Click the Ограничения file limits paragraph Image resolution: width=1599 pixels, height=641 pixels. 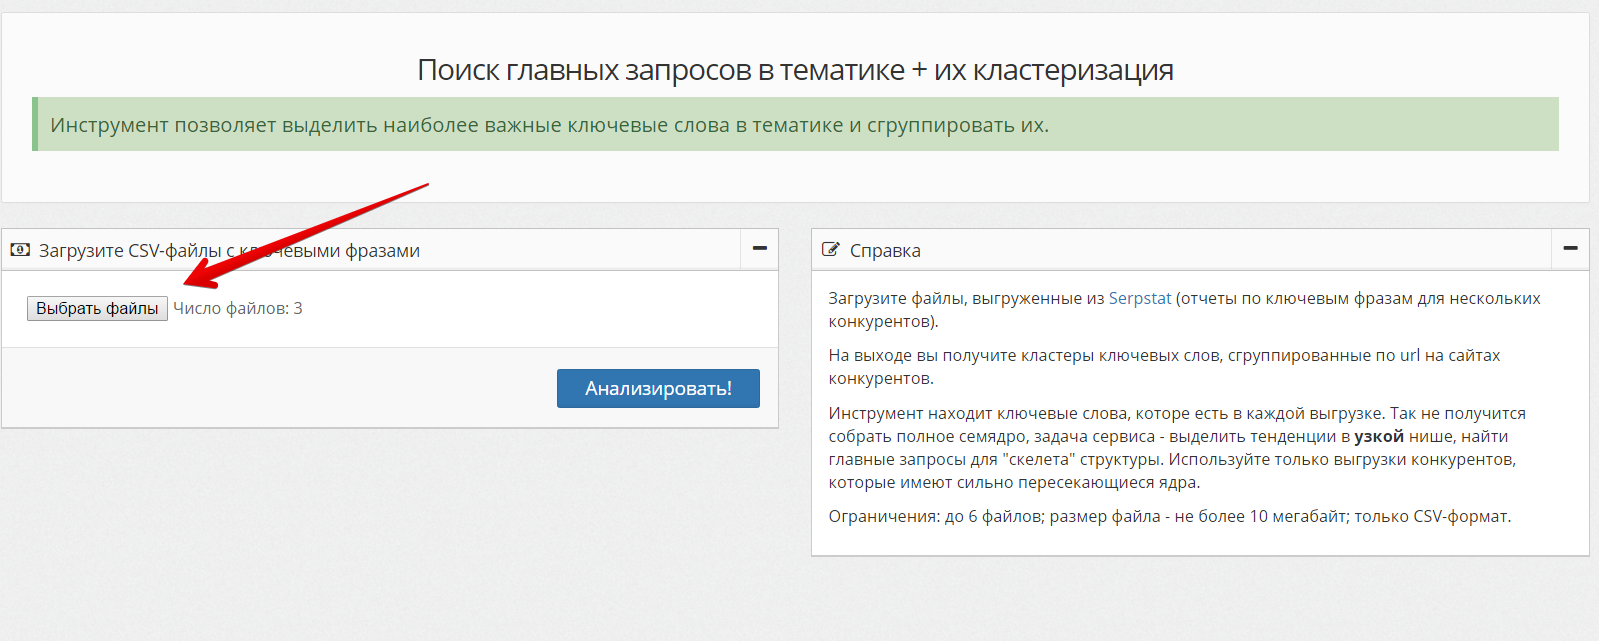(x=1169, y=516)
